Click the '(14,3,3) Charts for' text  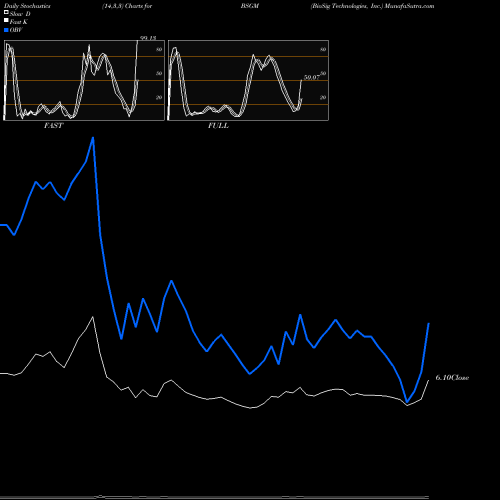(127, 6)
